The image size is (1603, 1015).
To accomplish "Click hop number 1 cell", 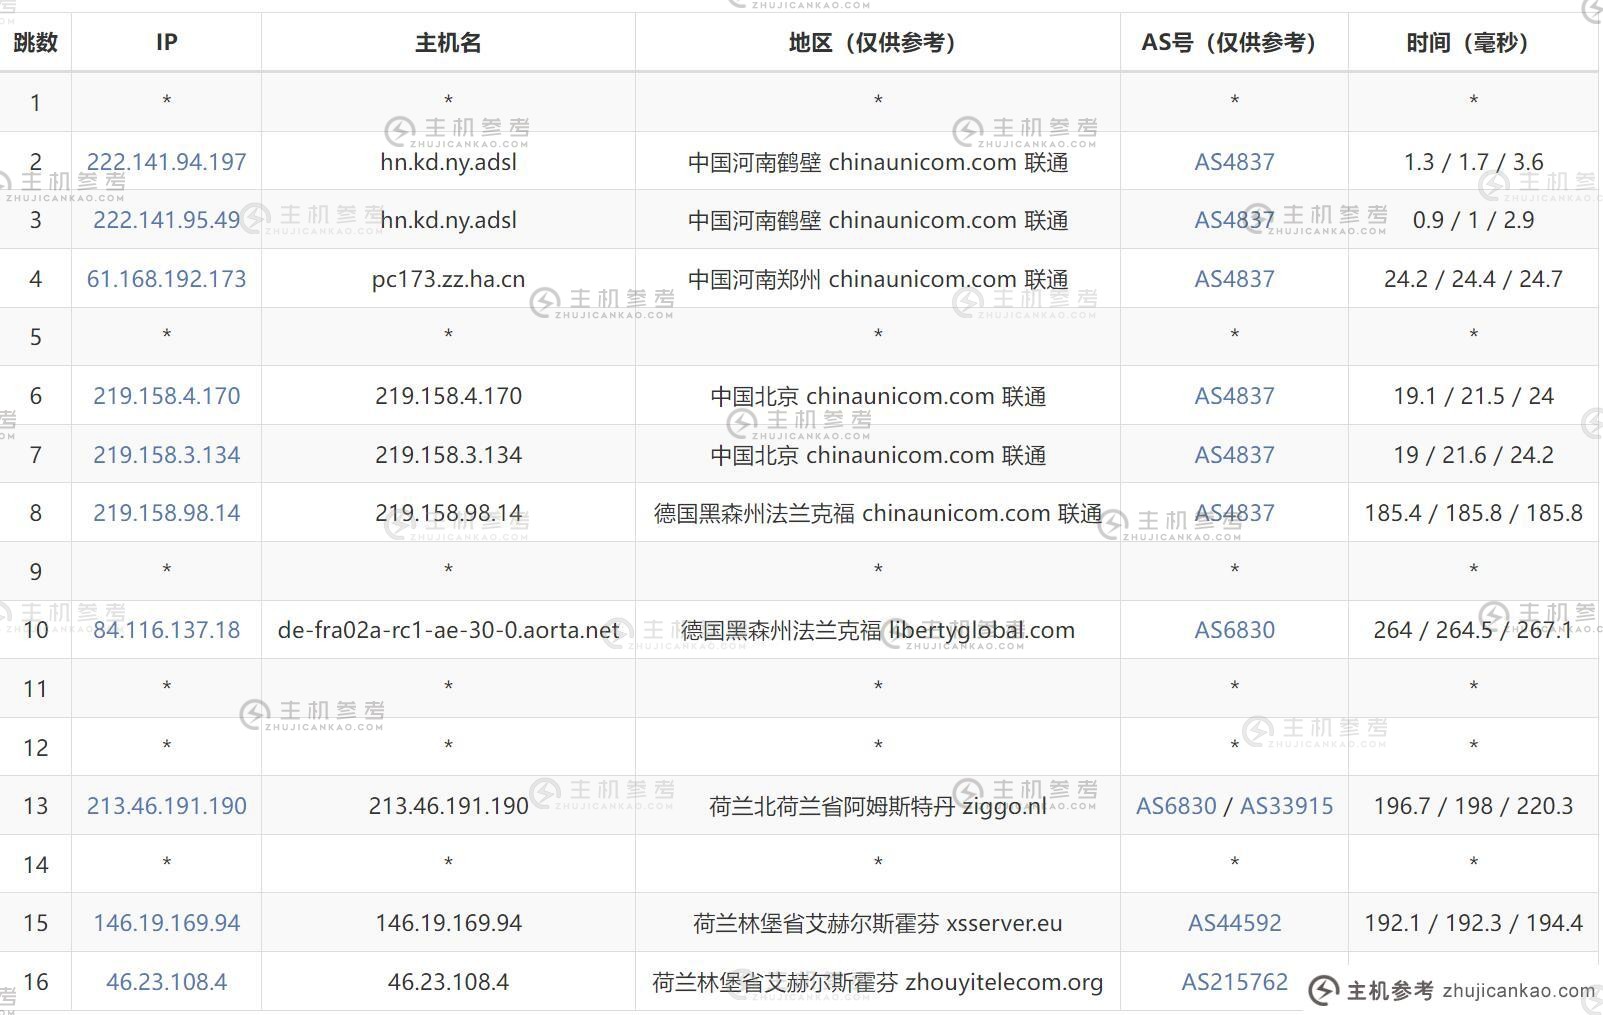I will (x=35, y=102).
